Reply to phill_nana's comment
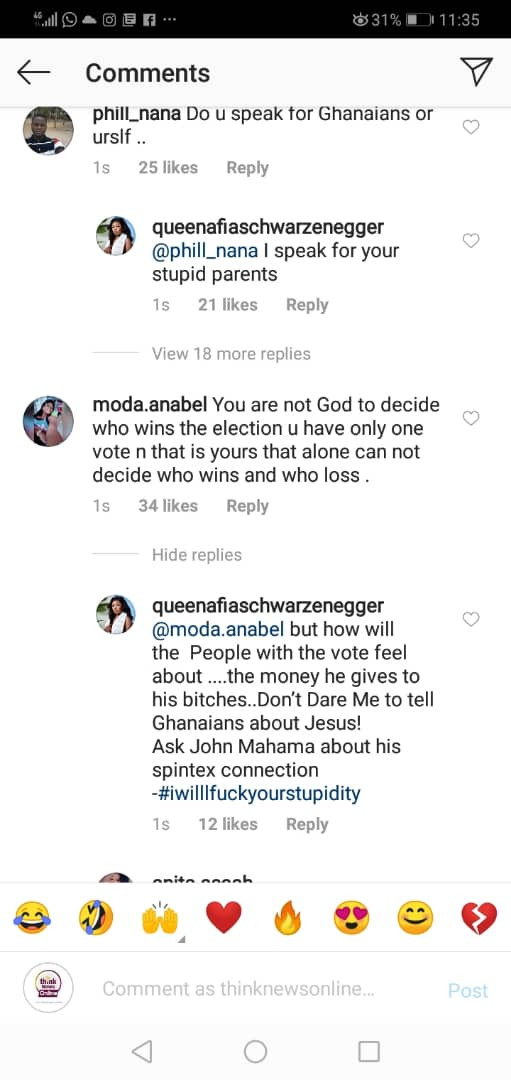 click(247, 168)
